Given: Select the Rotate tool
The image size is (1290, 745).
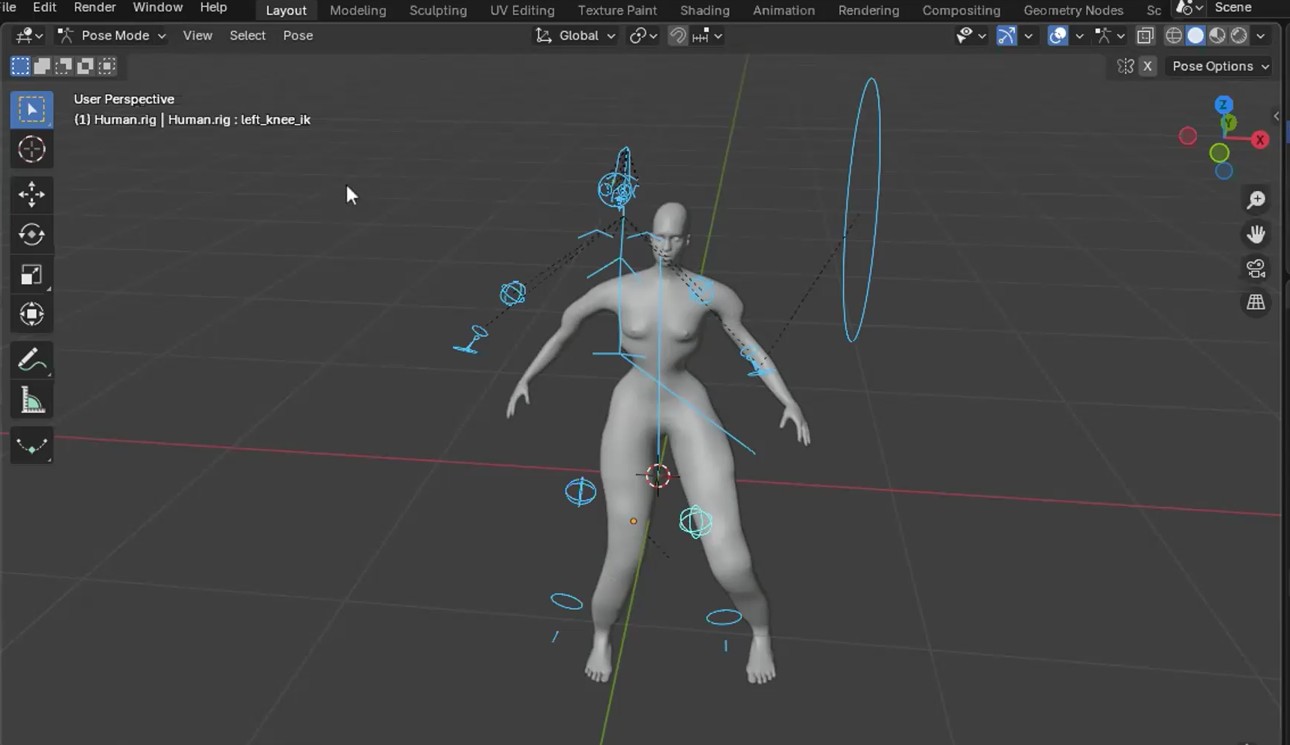Looking at the screenshot, I should click(32, 235).
